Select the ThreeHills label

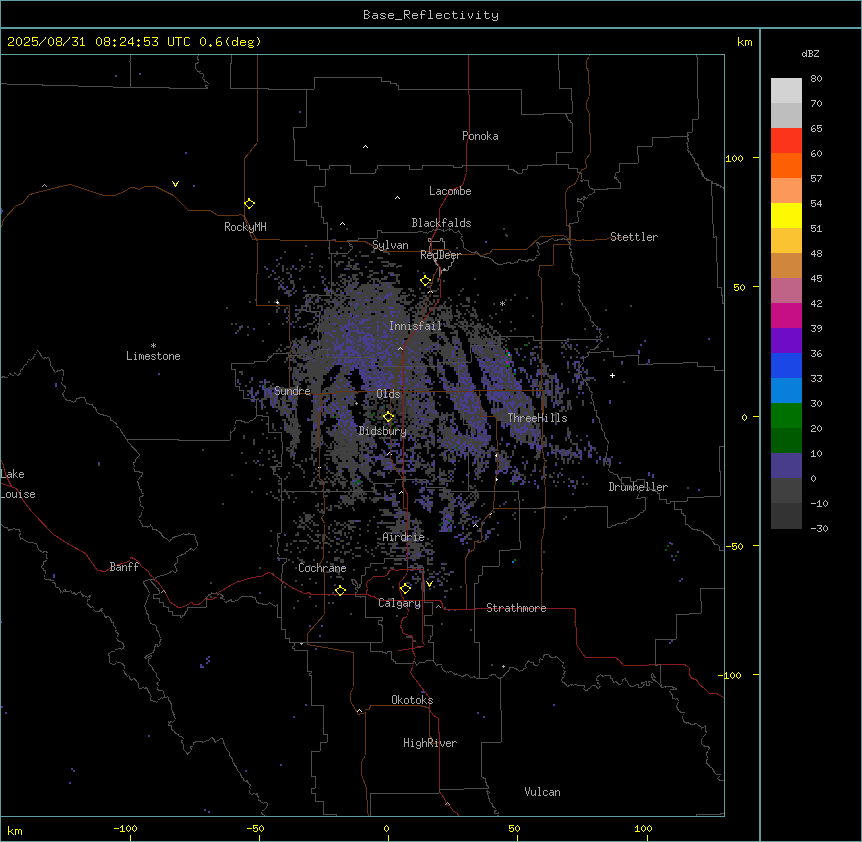(x=537, y=418)
